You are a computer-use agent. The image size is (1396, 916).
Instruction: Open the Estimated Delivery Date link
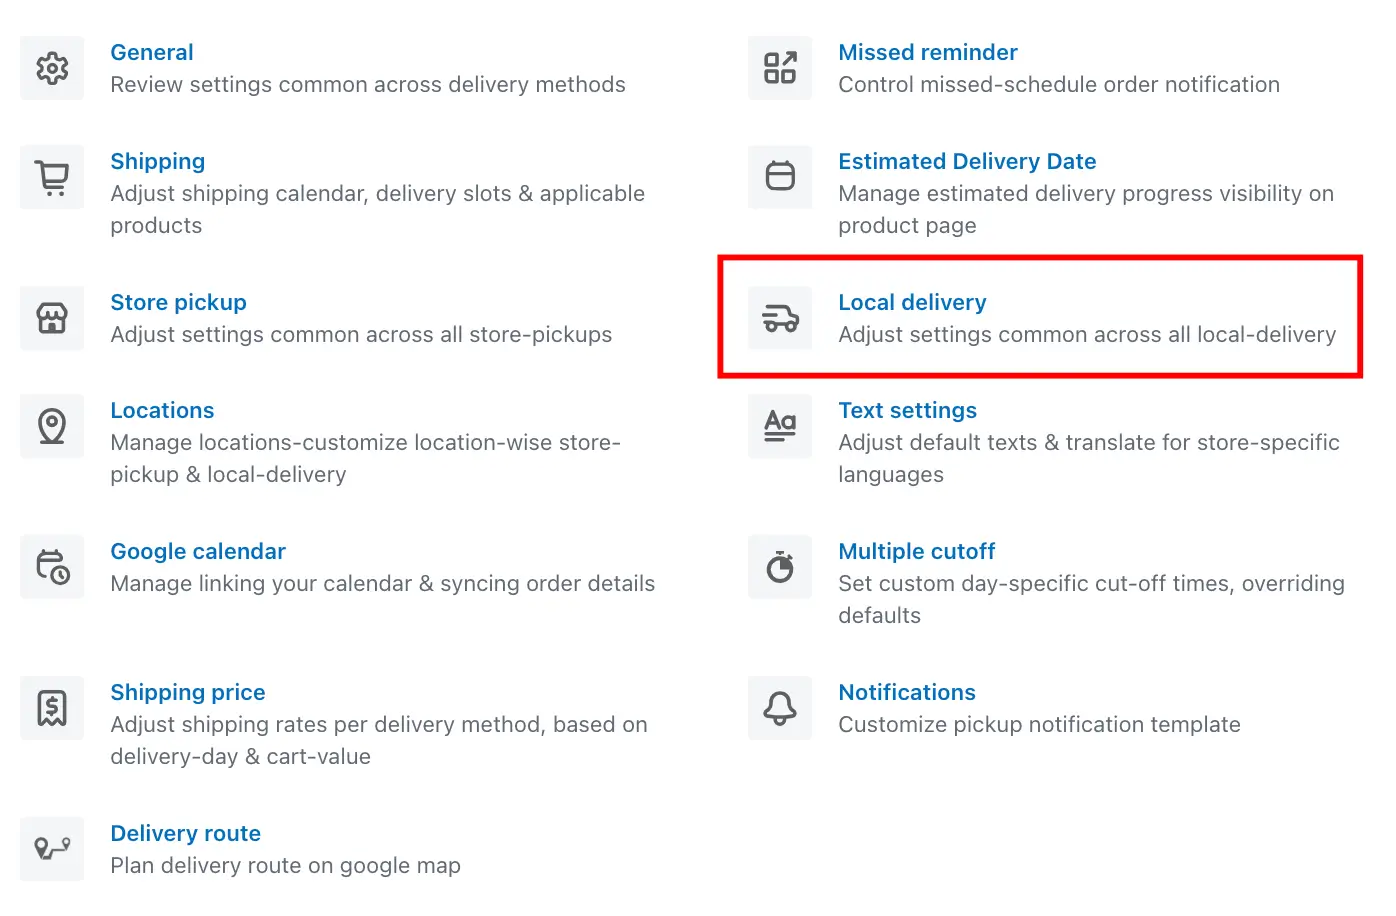click(x=967, y=161)
